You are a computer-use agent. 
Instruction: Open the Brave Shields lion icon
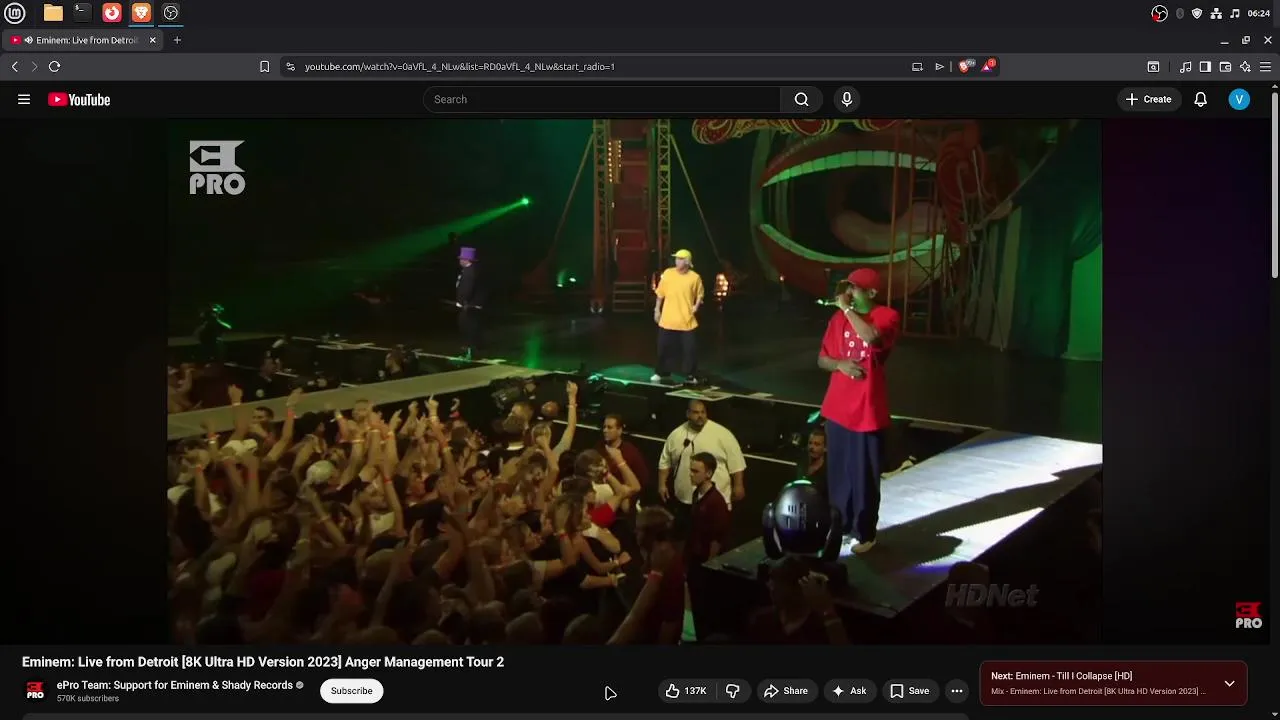[964, 66]
